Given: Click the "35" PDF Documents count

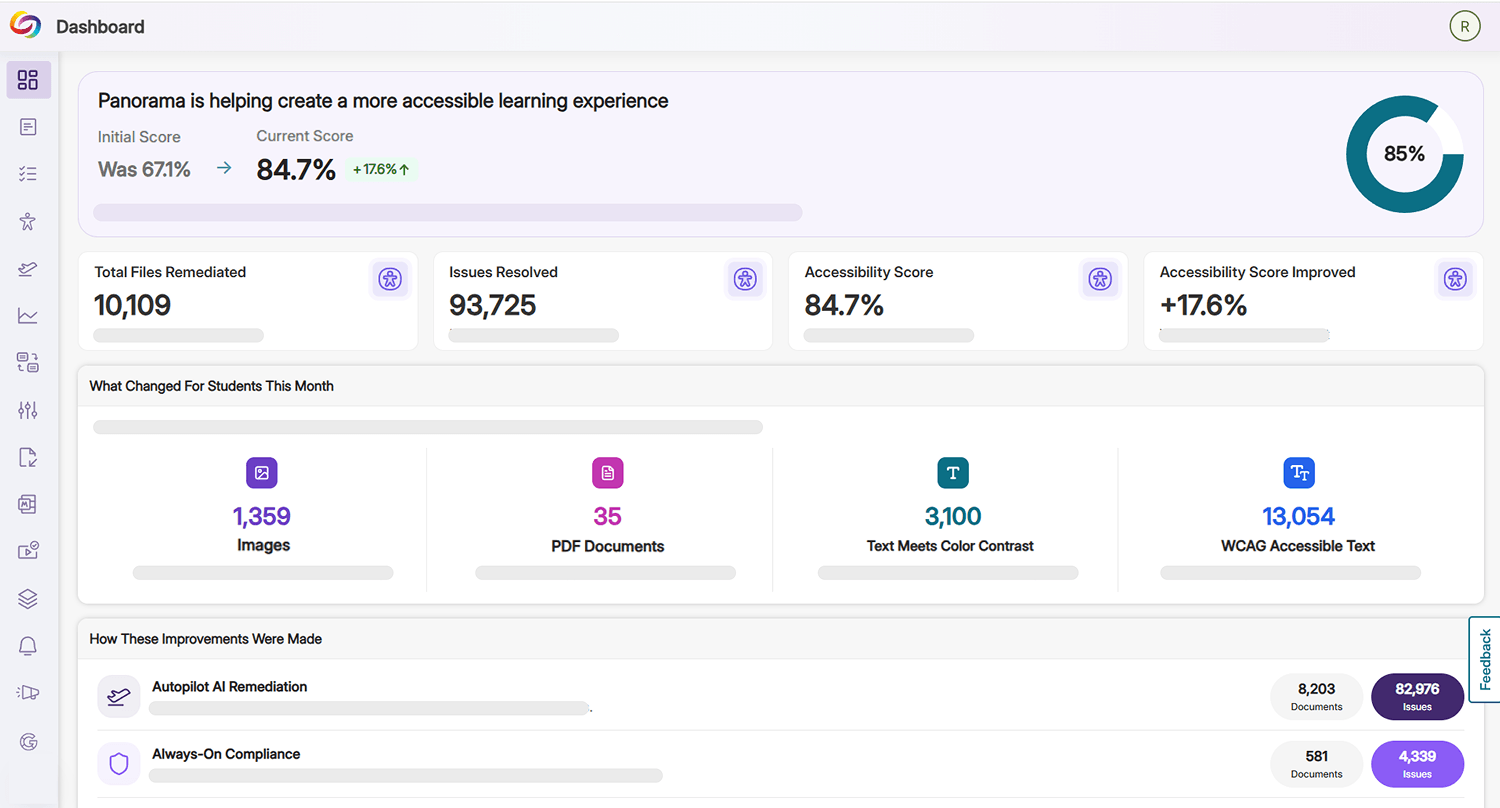Looking at the screenshot, I should [607, 516].
